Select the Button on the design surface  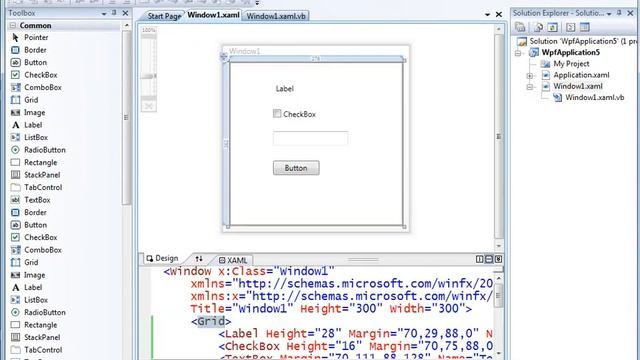tap(296, 168)
